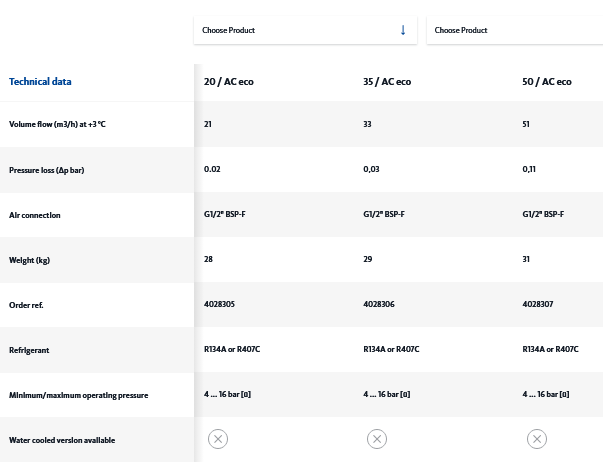Viewport: 603px width, 464px height.
Task: Open the second Choose Product dropdown
Action: [514, 30]
